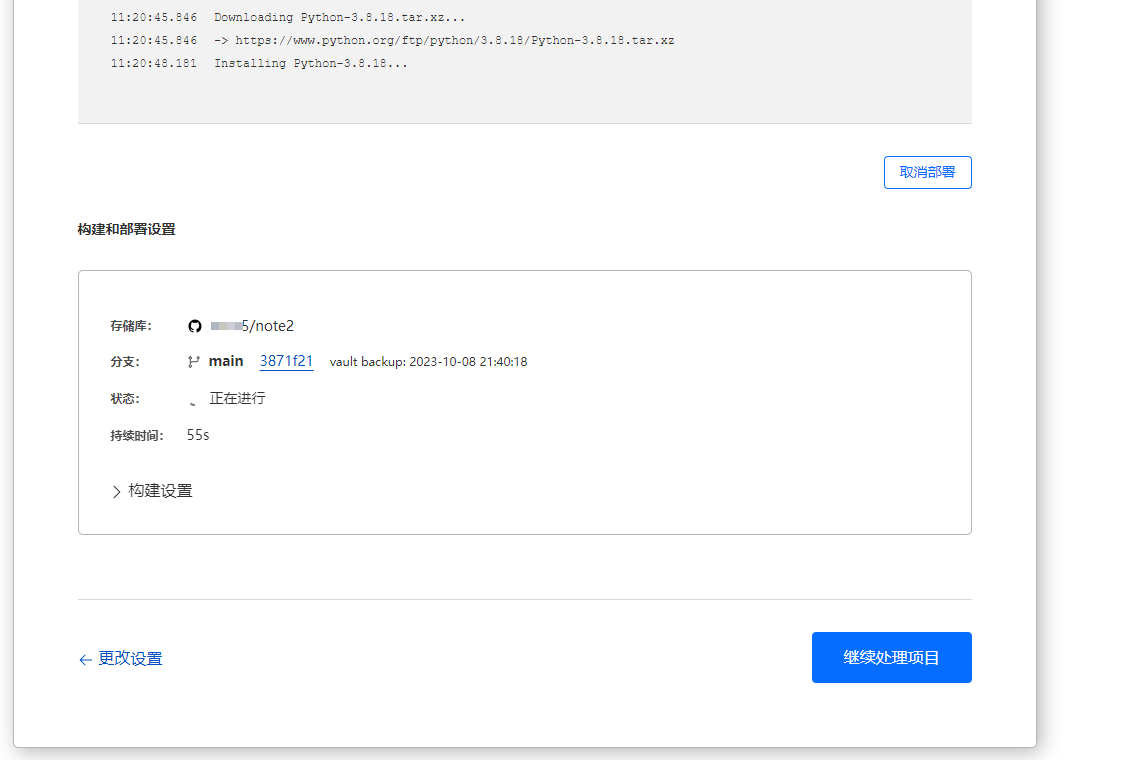Click the vault backup commit message
Screen dimensions: 1134x760
tap(428, 362)
